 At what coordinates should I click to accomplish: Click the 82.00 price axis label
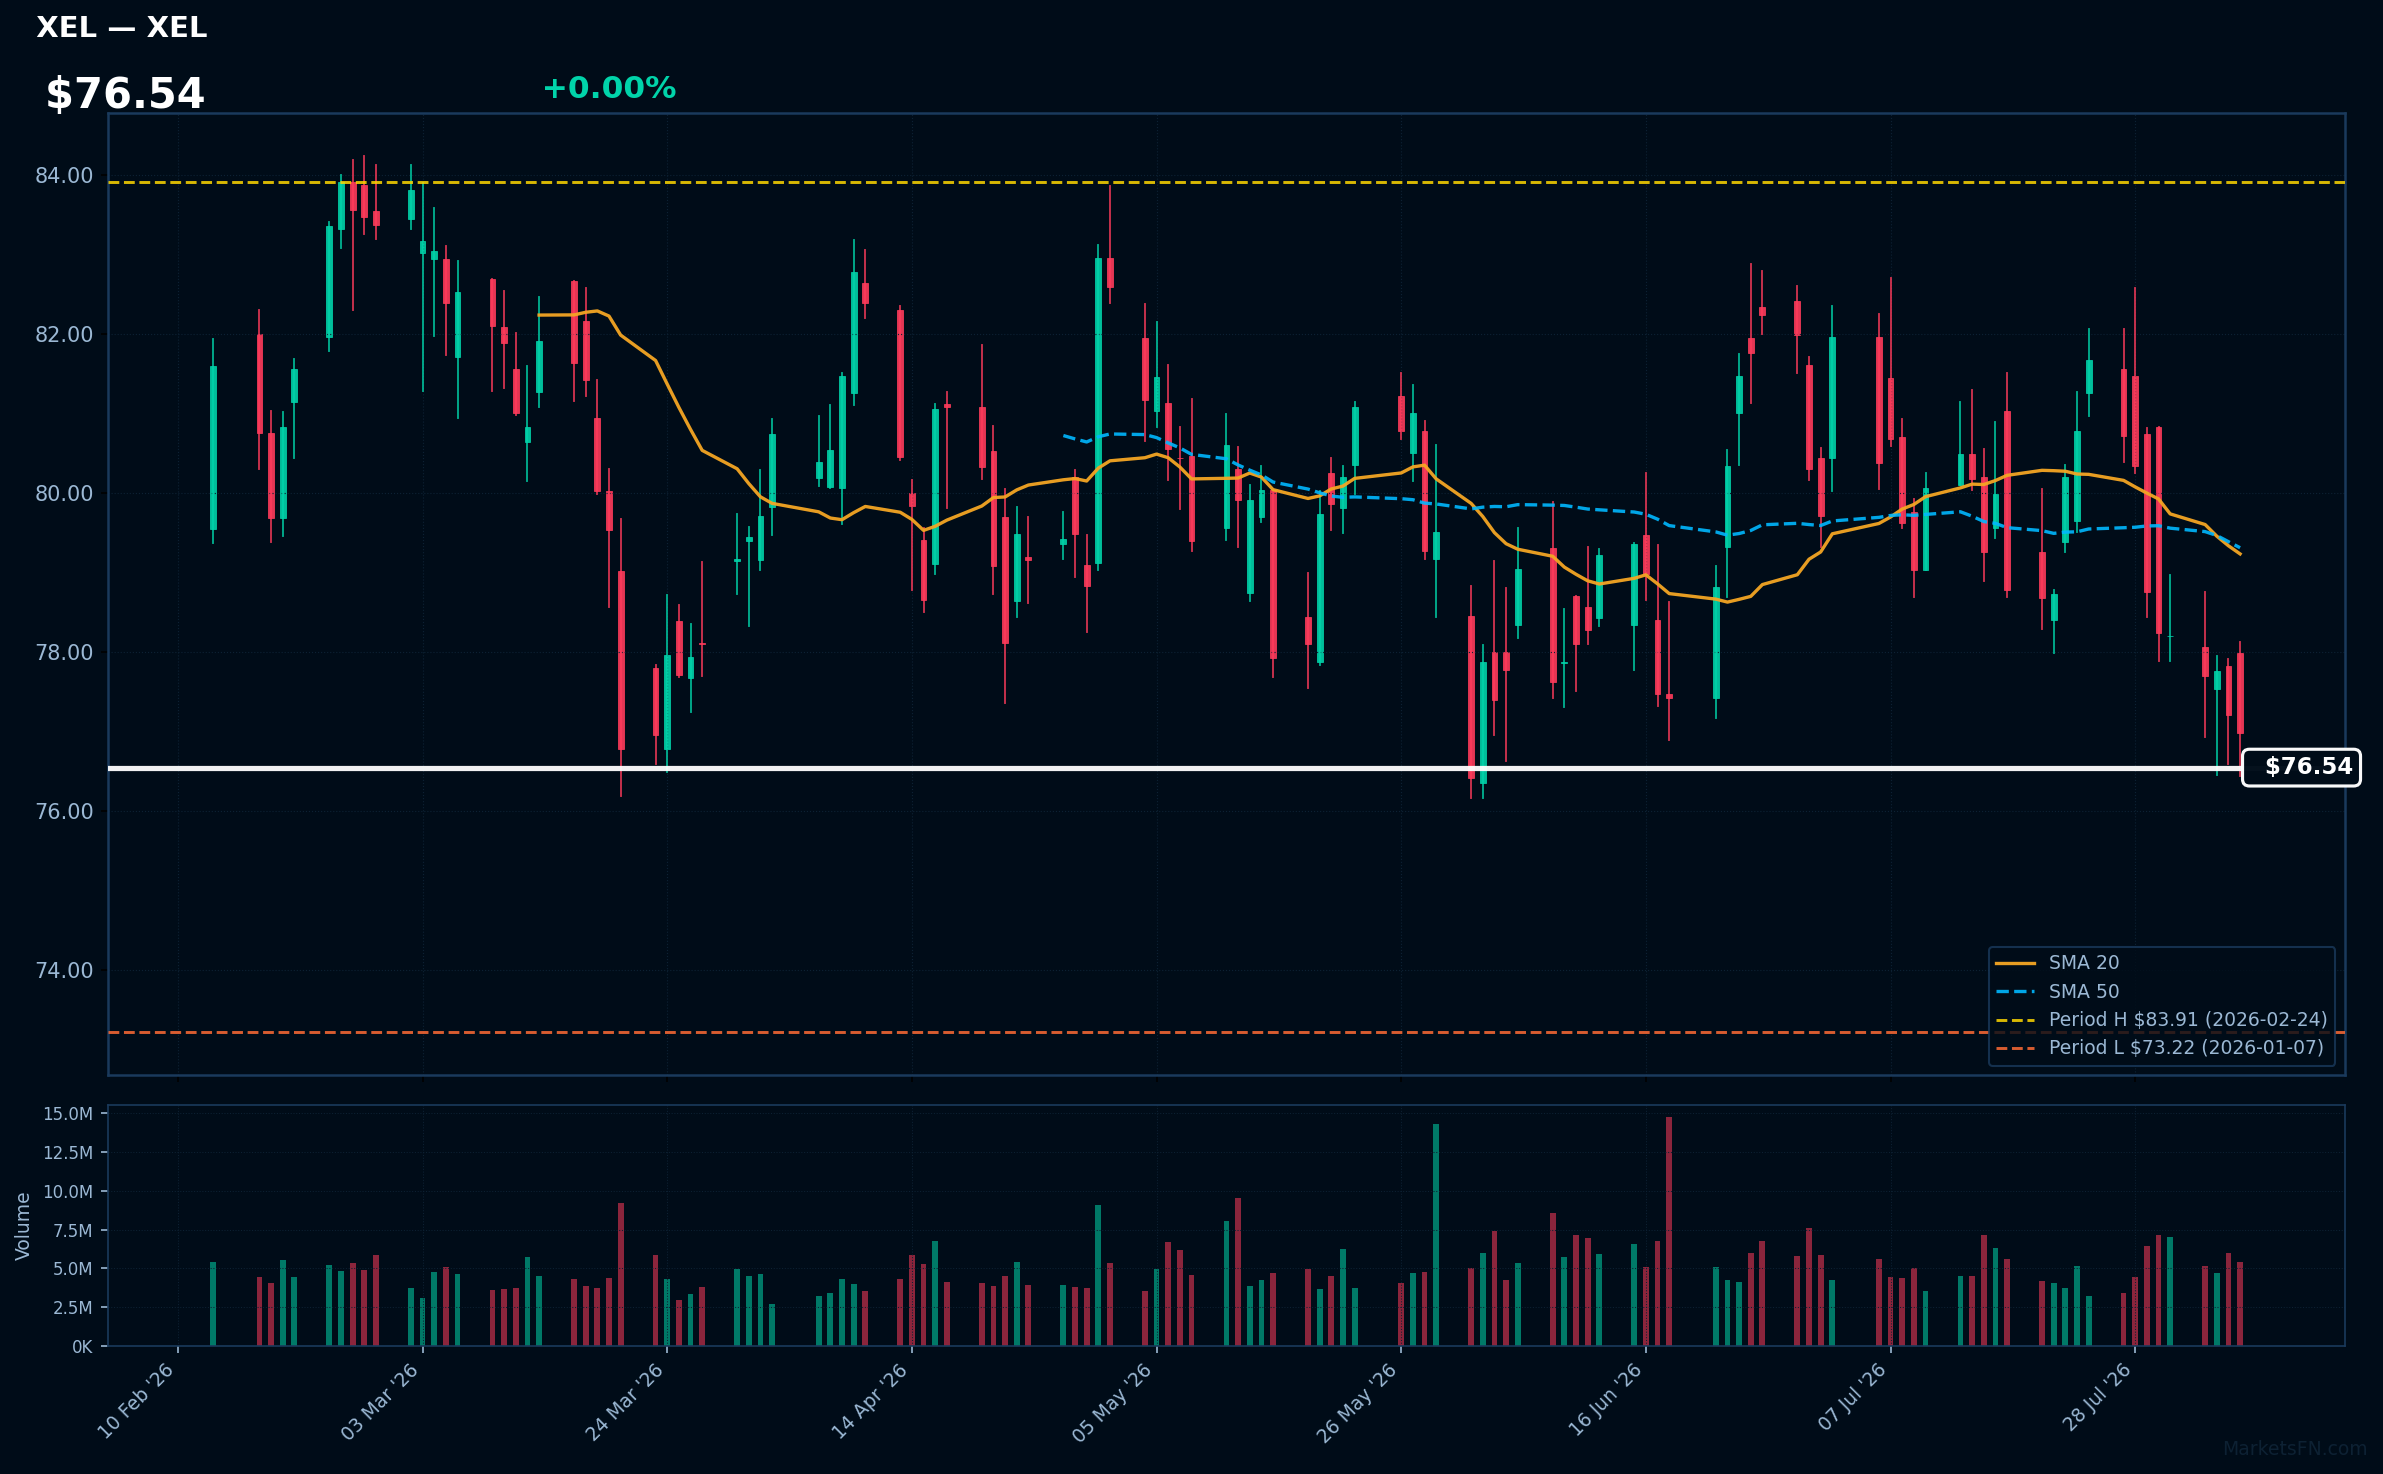click(x=64, y=335)
